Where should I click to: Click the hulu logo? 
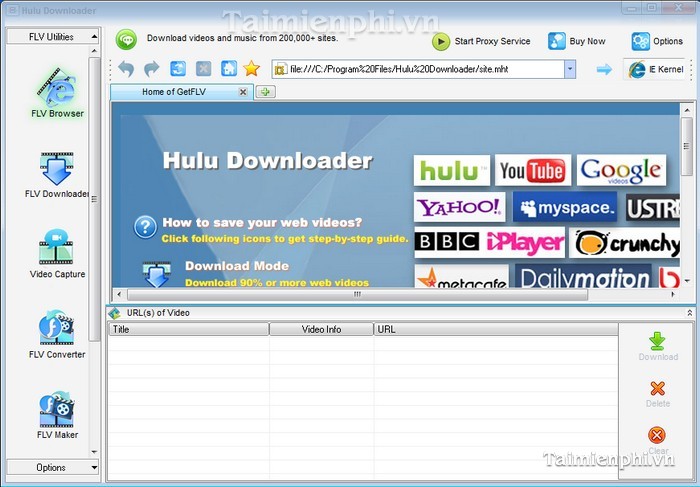(451, 170)
